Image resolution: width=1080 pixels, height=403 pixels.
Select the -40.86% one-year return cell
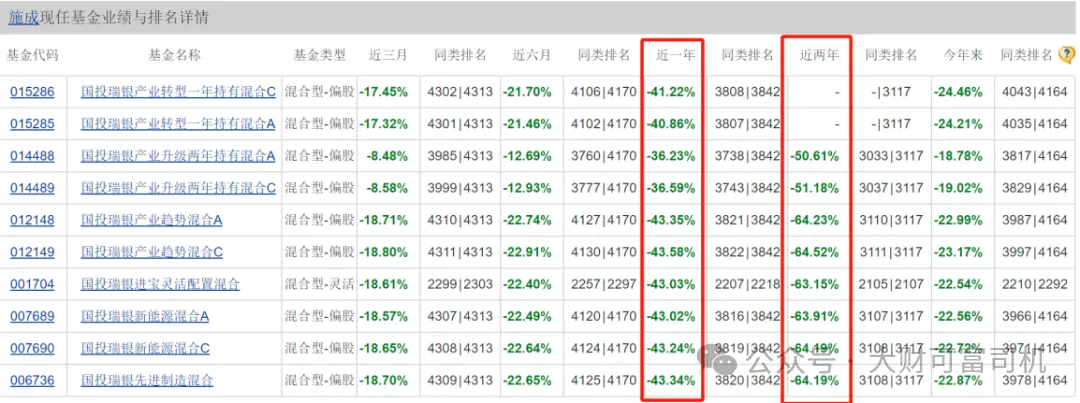point(670,124)
